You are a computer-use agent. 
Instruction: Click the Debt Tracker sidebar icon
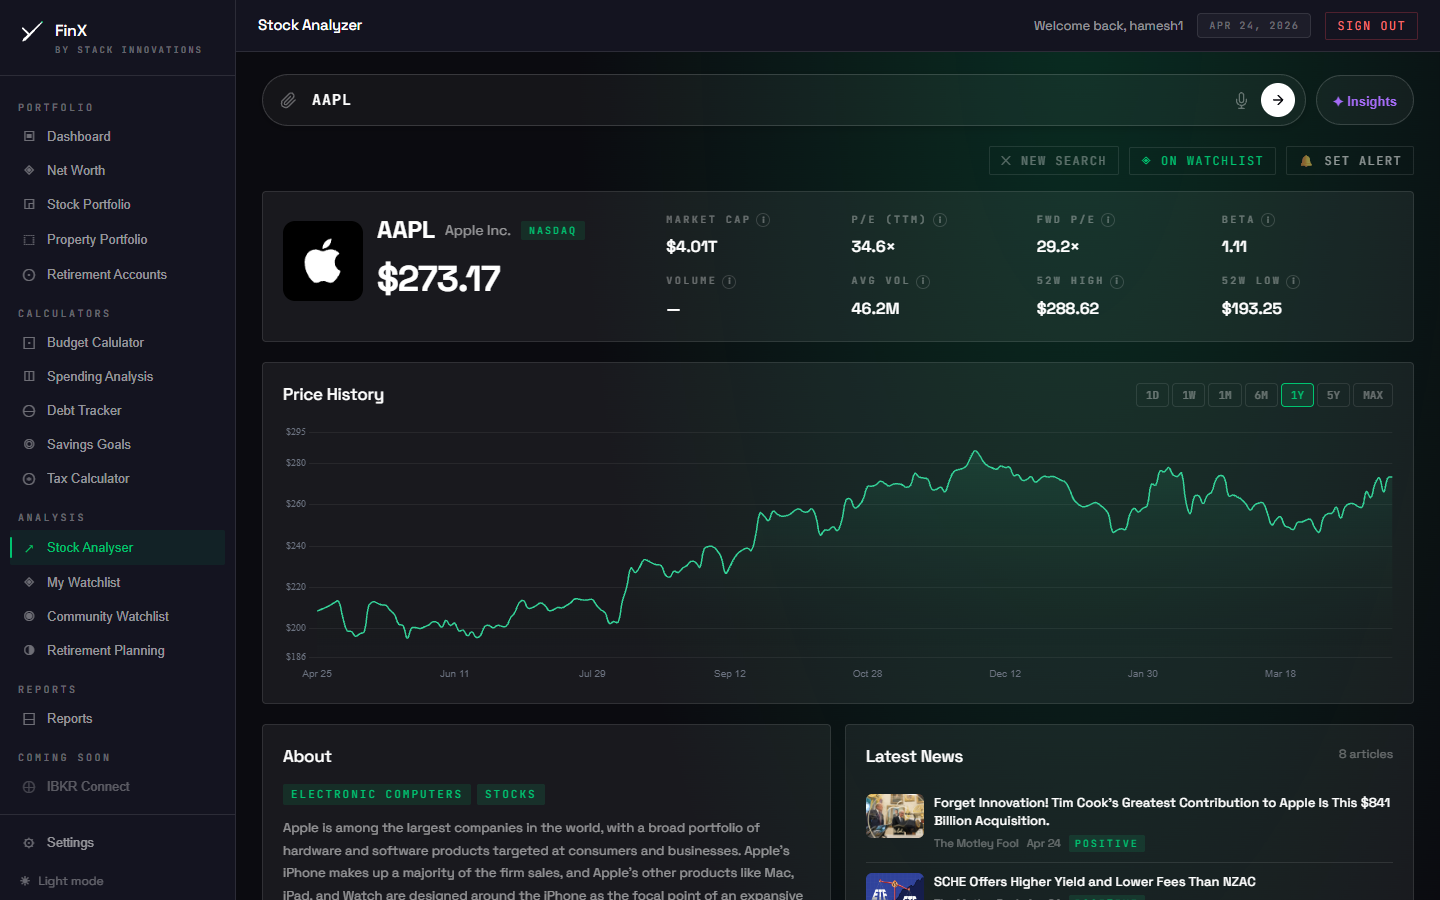coord(29,410)
